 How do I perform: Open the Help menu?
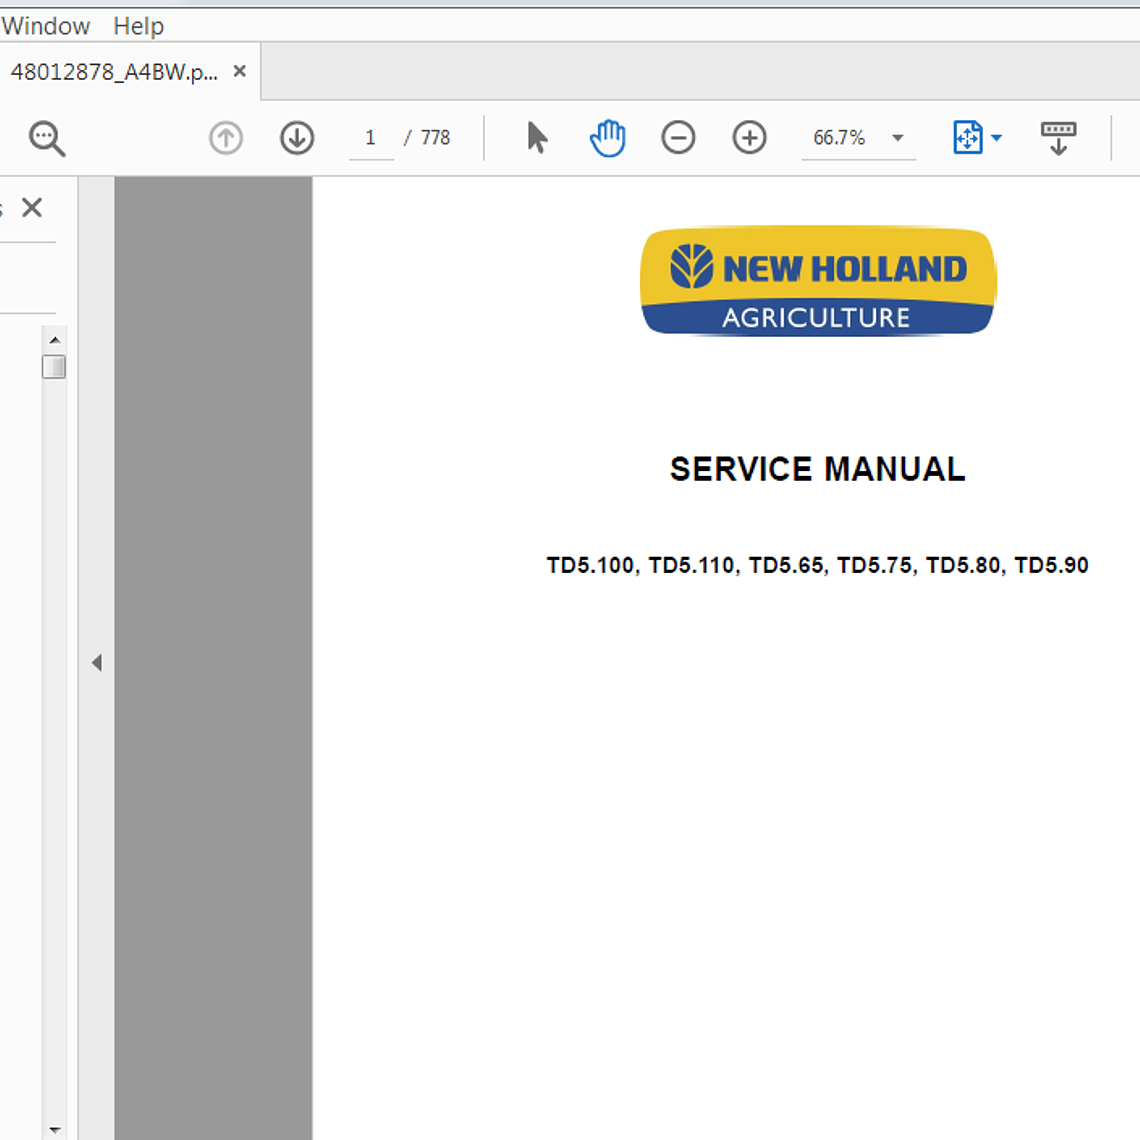[138, 25]
